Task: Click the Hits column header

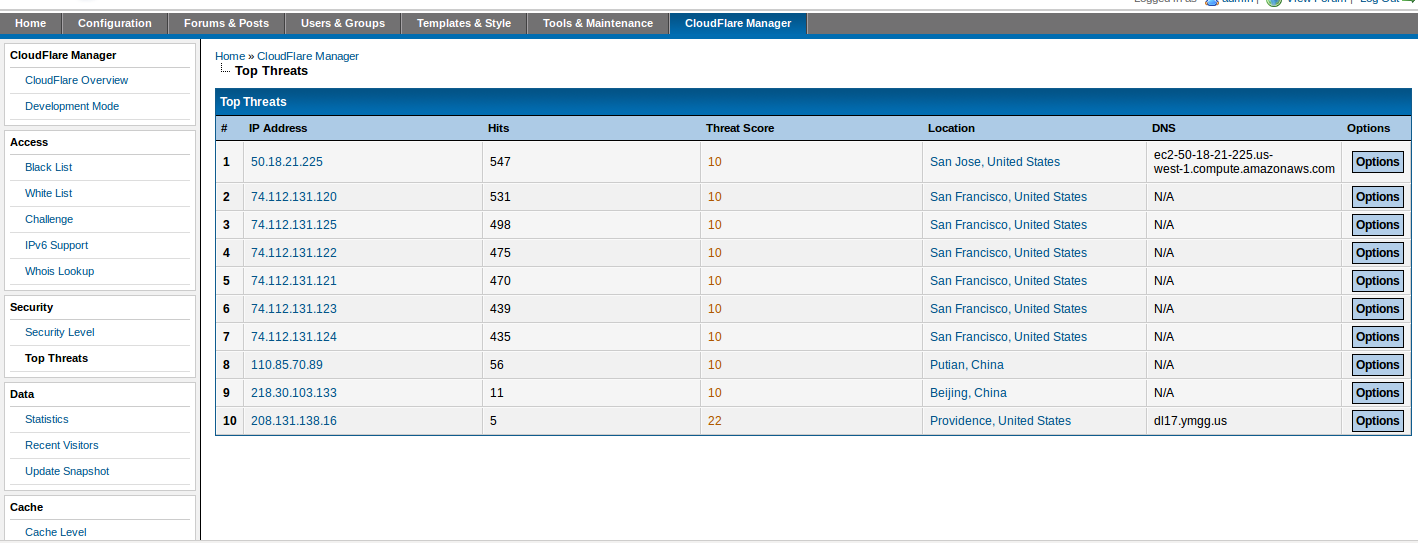Action: (498, 128)
